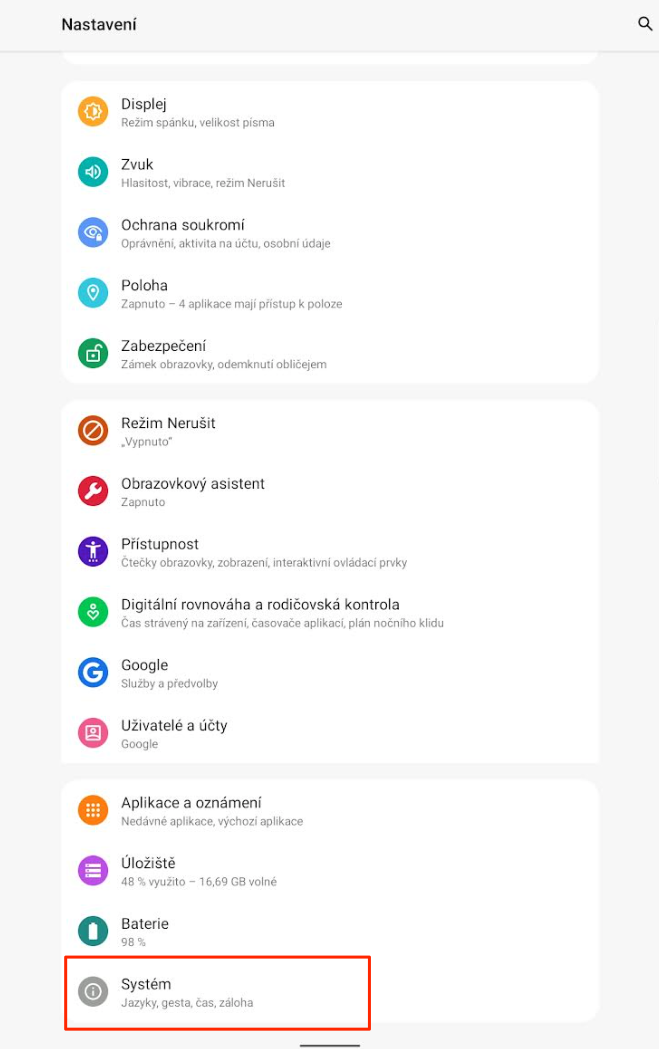Tap the teal Zvuk speaker icon
Screen dimensions: 659x1049
[93, 172]
